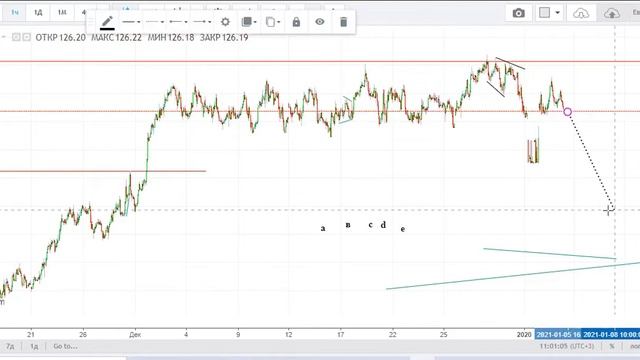Click the ОТКР 126.20 value
Screen dimensions: 640x360
coord(60,38)
